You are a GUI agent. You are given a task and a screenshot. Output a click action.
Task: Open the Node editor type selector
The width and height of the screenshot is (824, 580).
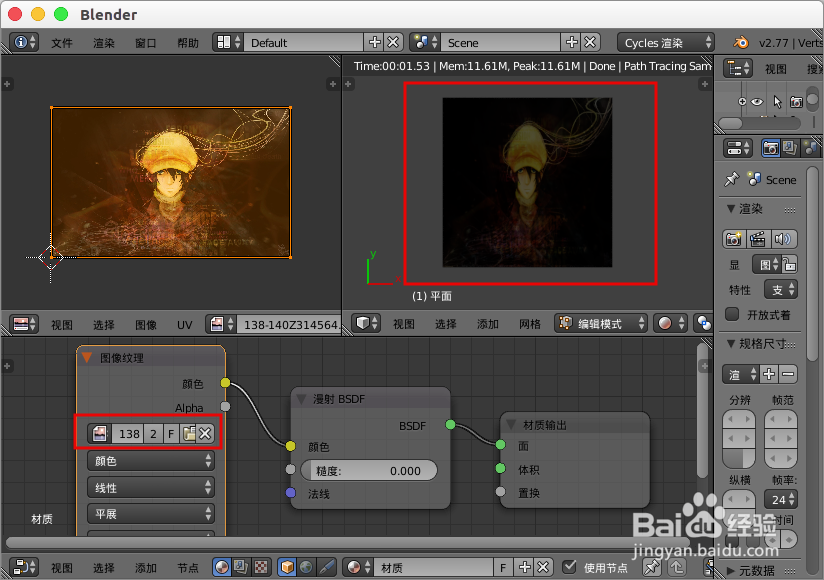(24, 567)
